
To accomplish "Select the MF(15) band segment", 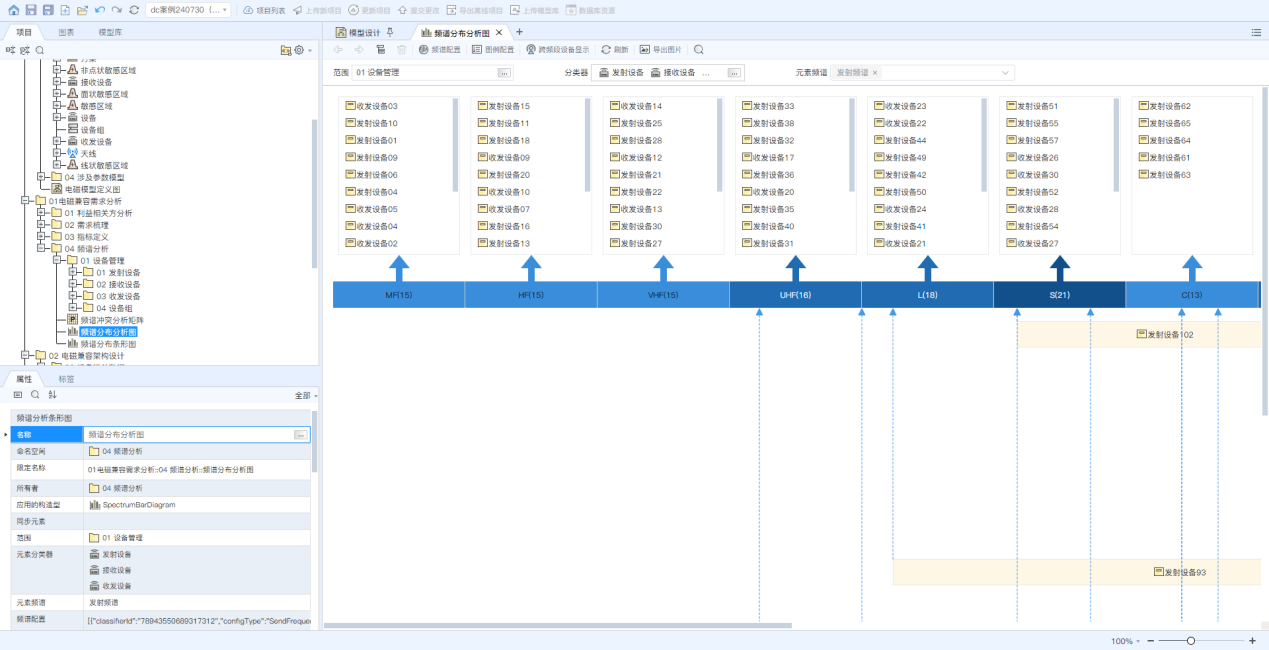I will pos(398,295).
